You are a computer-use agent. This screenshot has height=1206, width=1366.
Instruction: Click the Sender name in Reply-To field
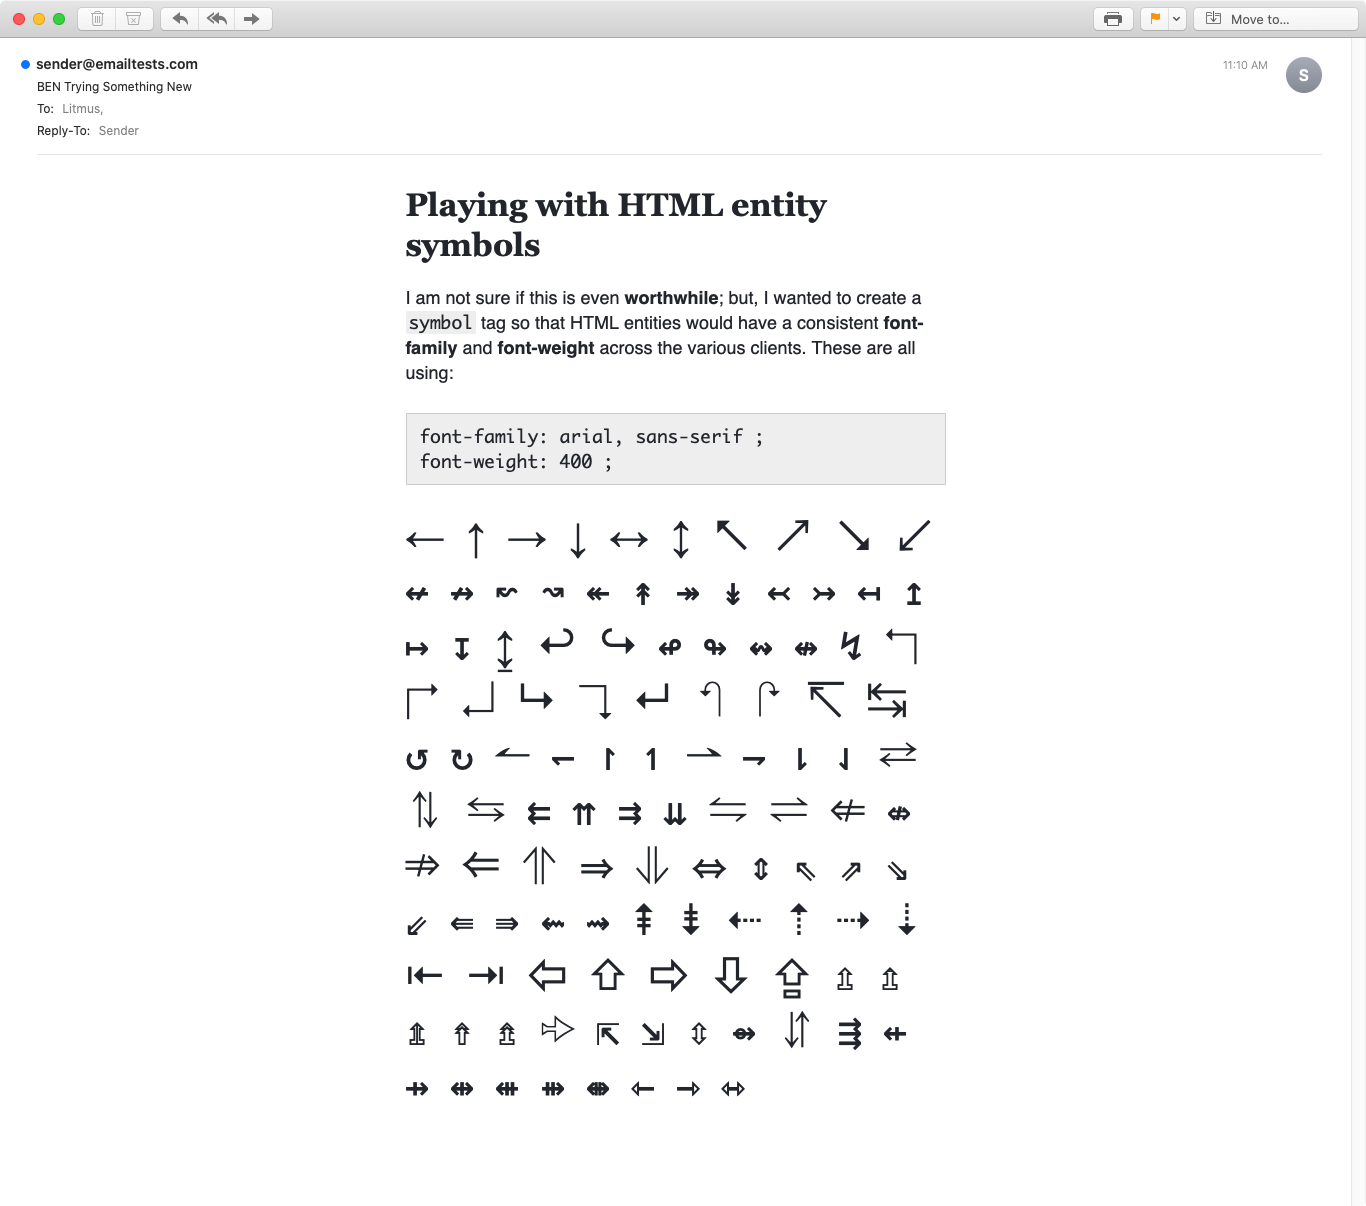point(118,131)
